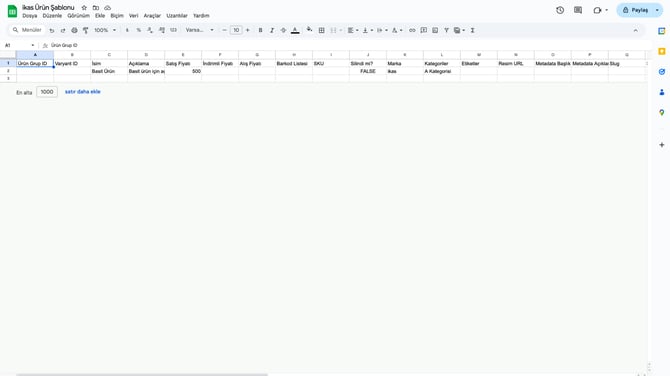Expand the A1 name box dropdown
The width and height of the screenshot is (670, 376).
tap(32, 45)
